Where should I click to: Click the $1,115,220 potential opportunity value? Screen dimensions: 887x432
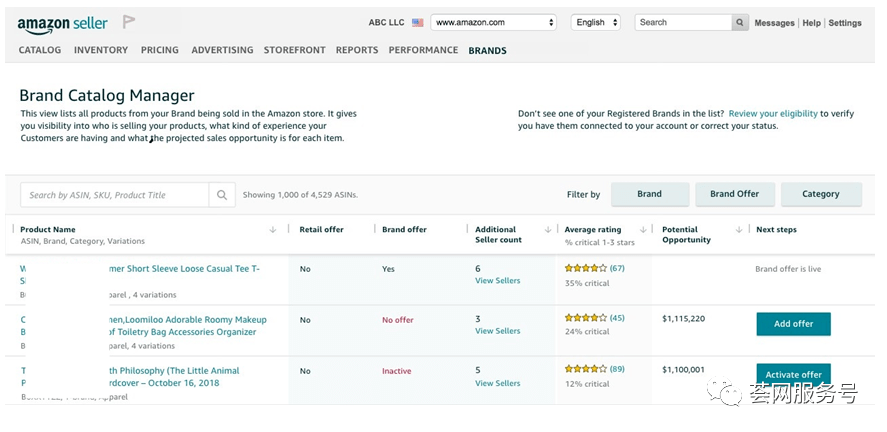pos(683,319)
